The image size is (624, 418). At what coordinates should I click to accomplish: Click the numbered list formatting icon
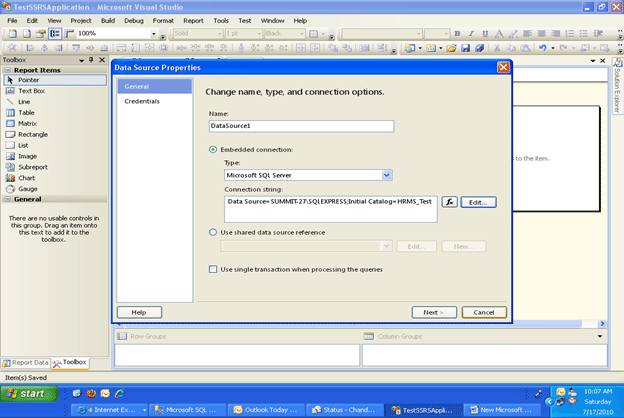[x=570, y=34]
